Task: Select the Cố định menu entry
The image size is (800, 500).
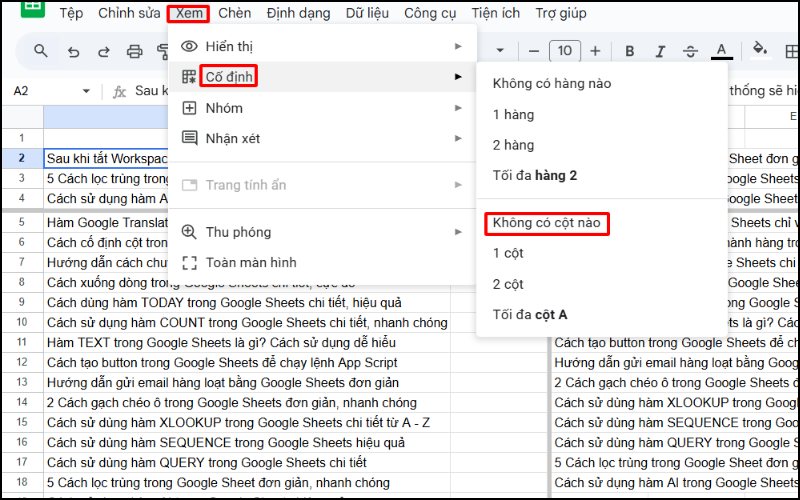Action: (x=322, y=77)
